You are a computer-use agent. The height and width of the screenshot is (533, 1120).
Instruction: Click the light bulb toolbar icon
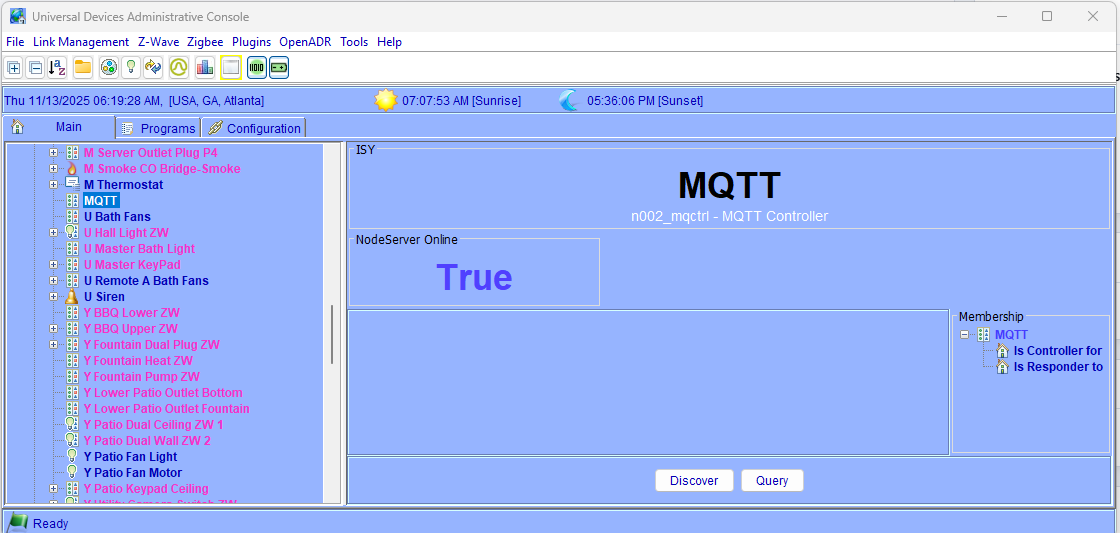click(130, 68)
